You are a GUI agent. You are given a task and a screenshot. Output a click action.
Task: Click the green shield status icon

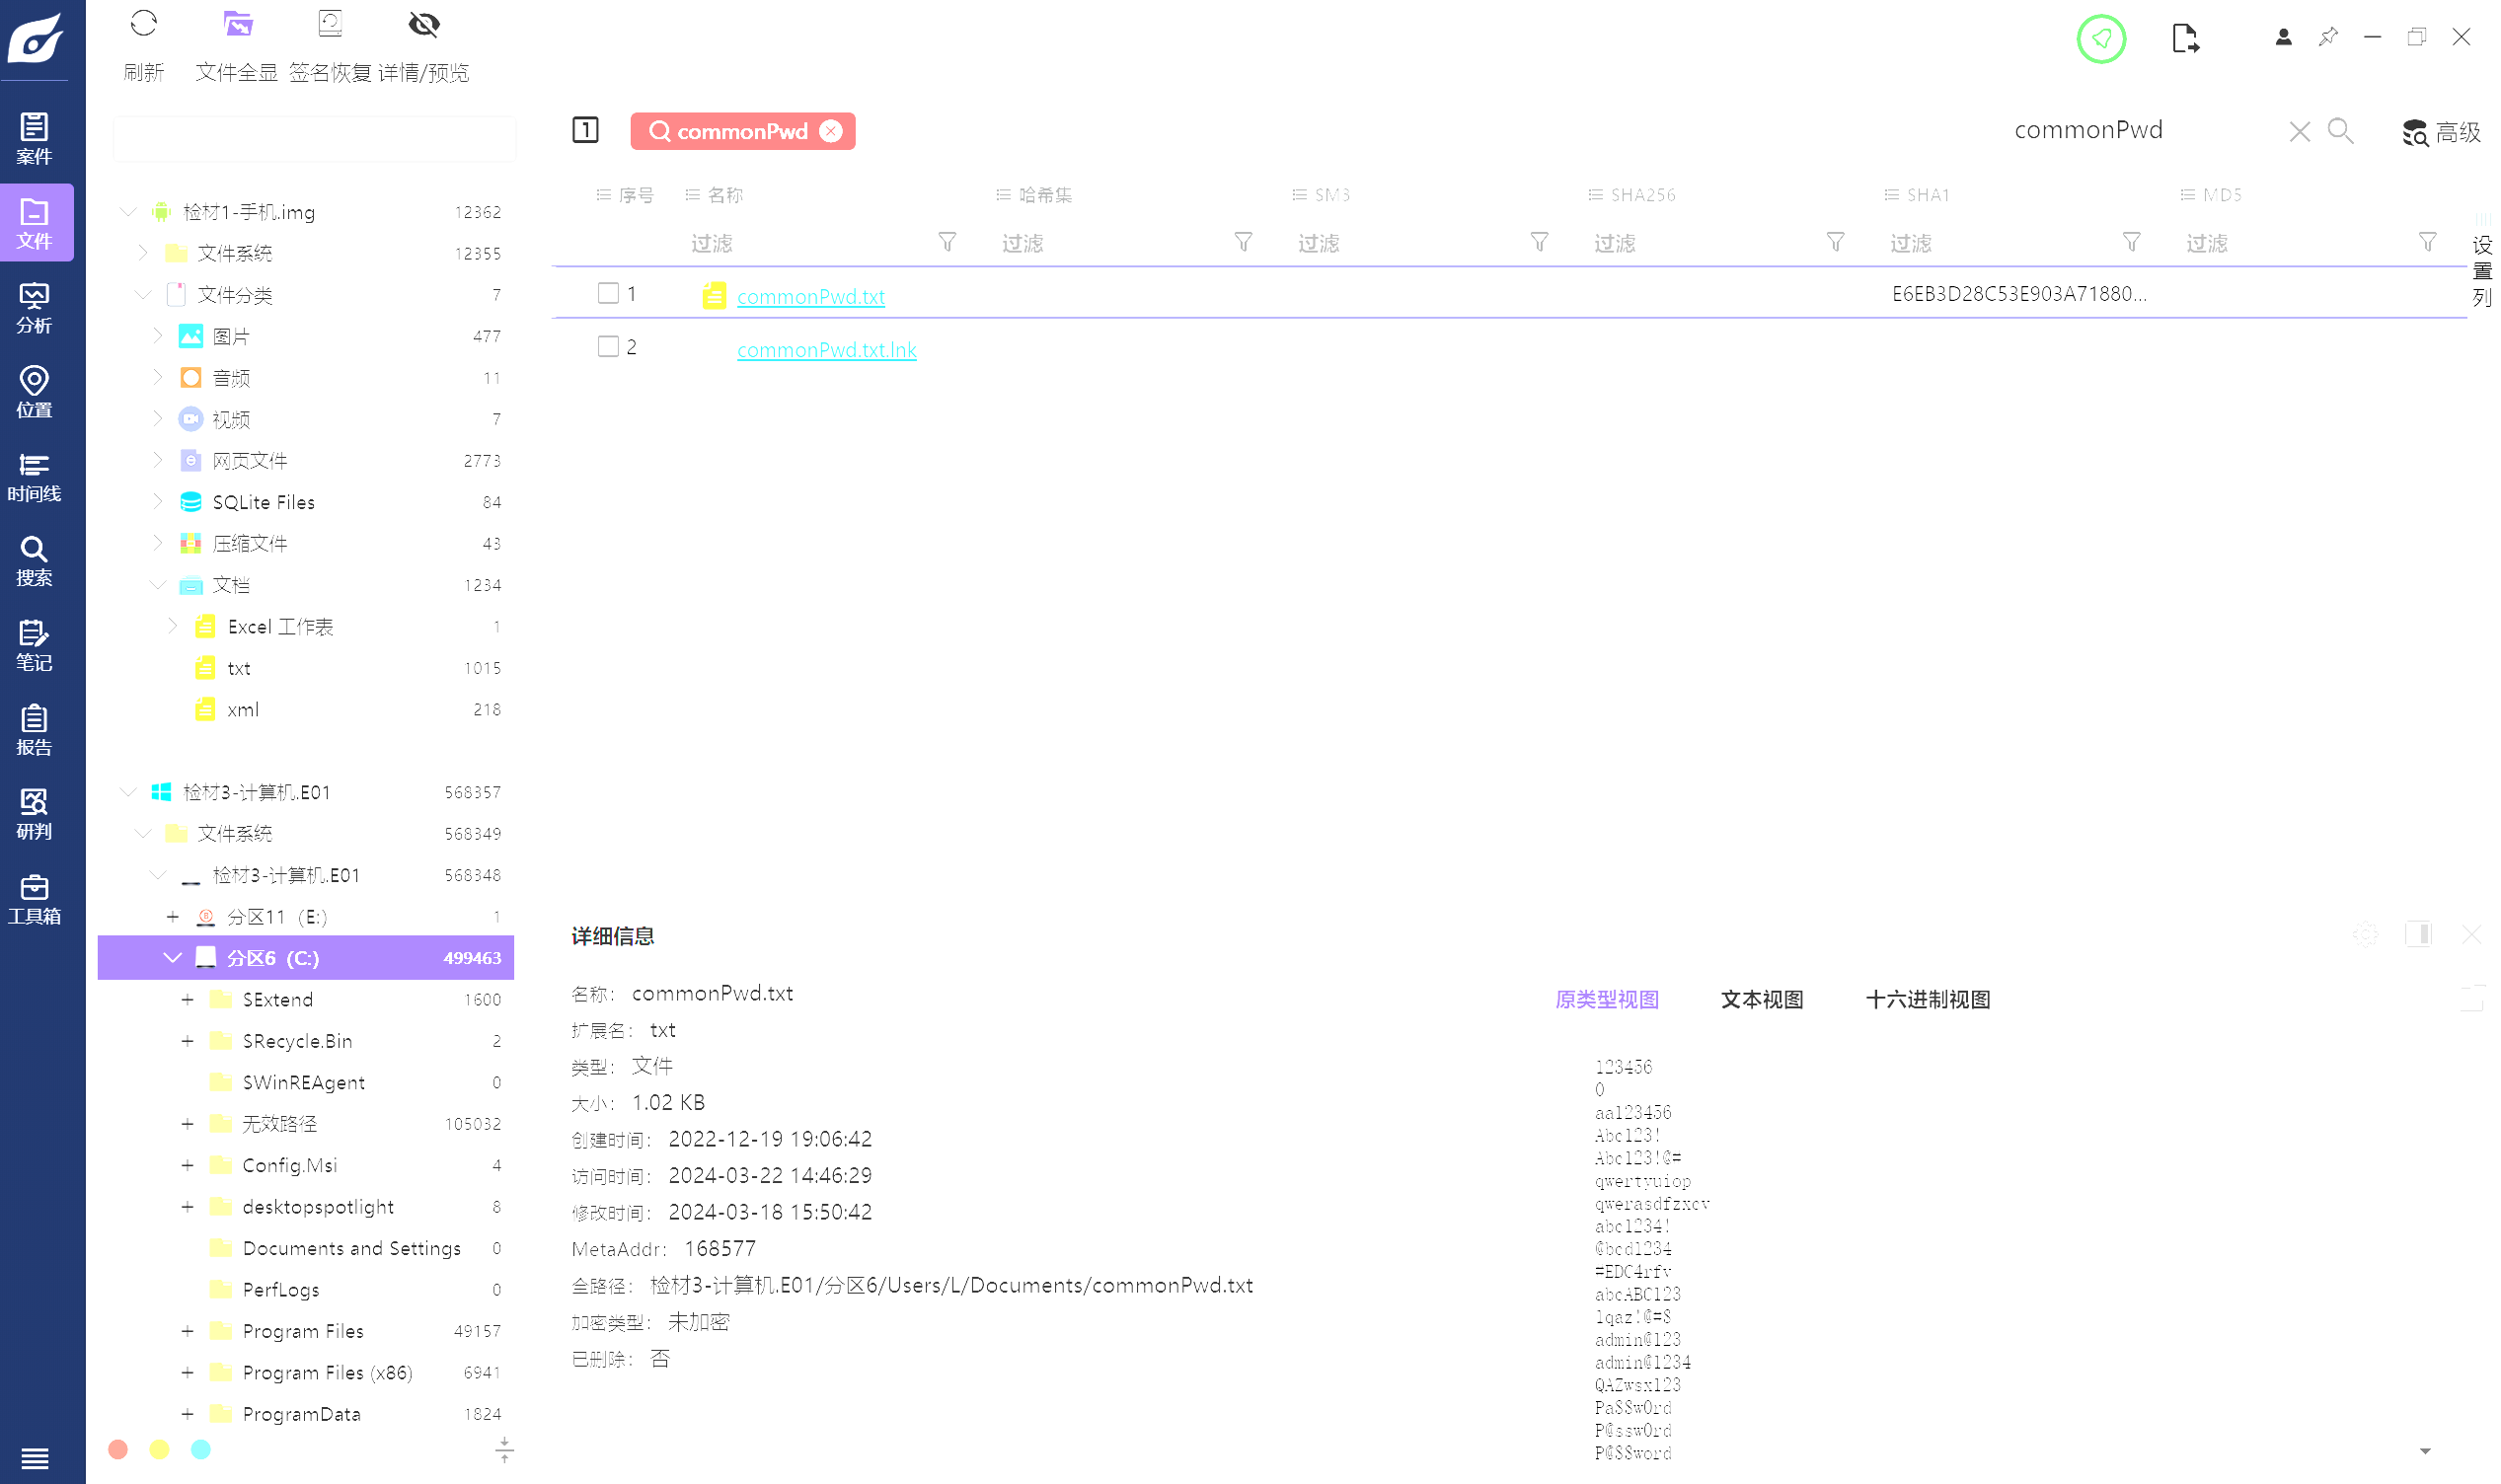coord(2100,39)
